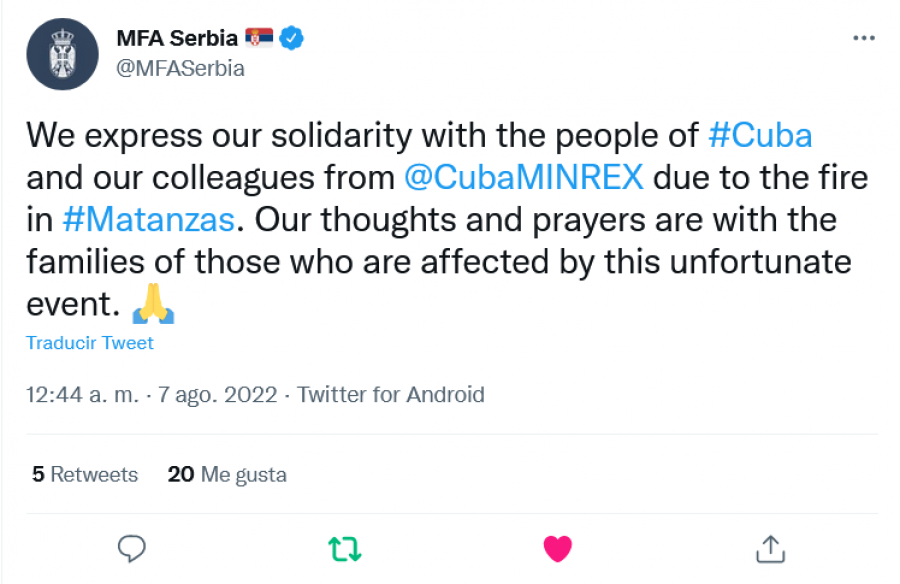Open the share tweet icon
Viewport: 900px width, 584px height.
pyautogui.click(x=770, y=548)
